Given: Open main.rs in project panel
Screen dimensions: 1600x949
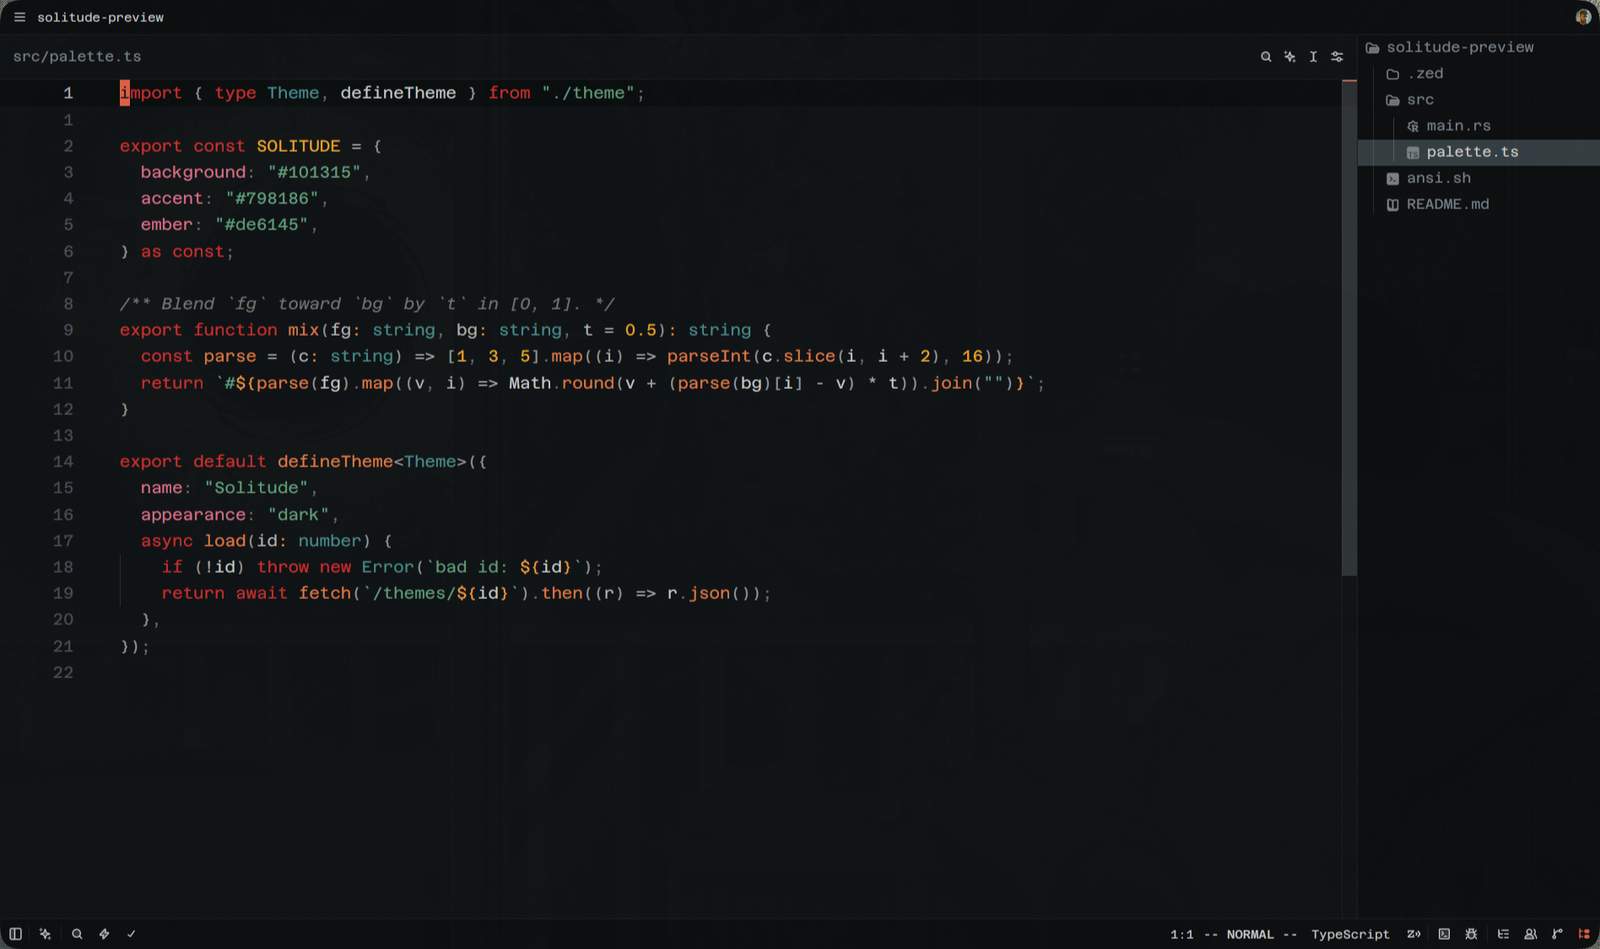Looking at the screenshot, I should pyautogui.click(x=1478, y=125).
